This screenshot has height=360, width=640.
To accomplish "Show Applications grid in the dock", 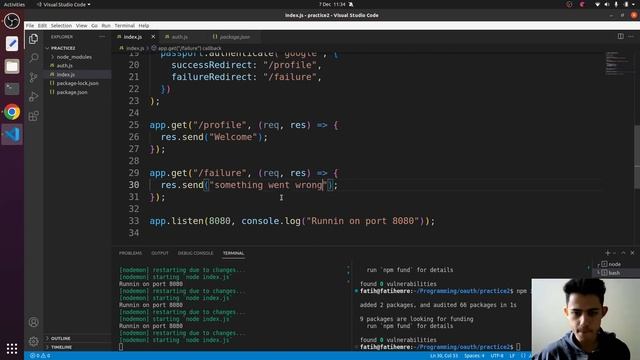I will 11,348.
